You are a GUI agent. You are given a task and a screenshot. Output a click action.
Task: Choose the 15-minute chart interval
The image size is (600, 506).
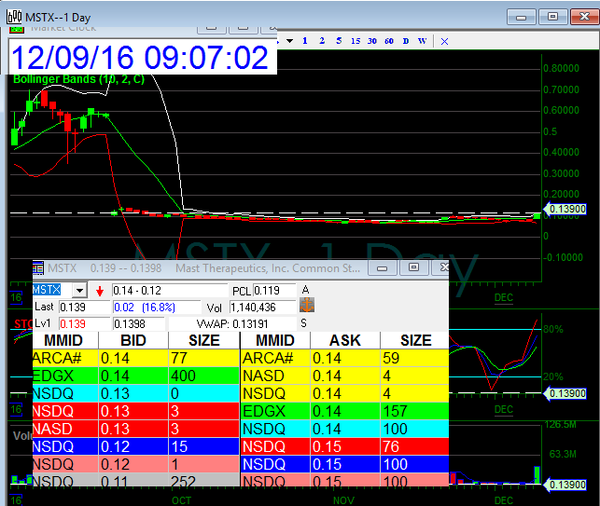355,41
